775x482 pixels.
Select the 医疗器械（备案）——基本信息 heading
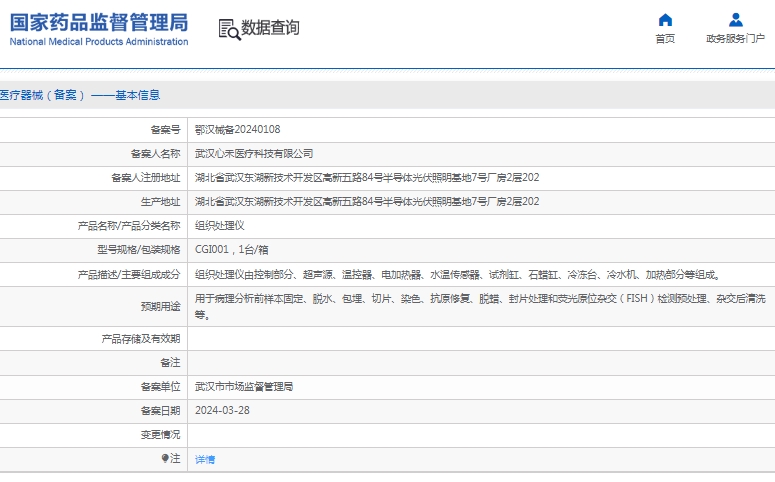tap(80, 95)
